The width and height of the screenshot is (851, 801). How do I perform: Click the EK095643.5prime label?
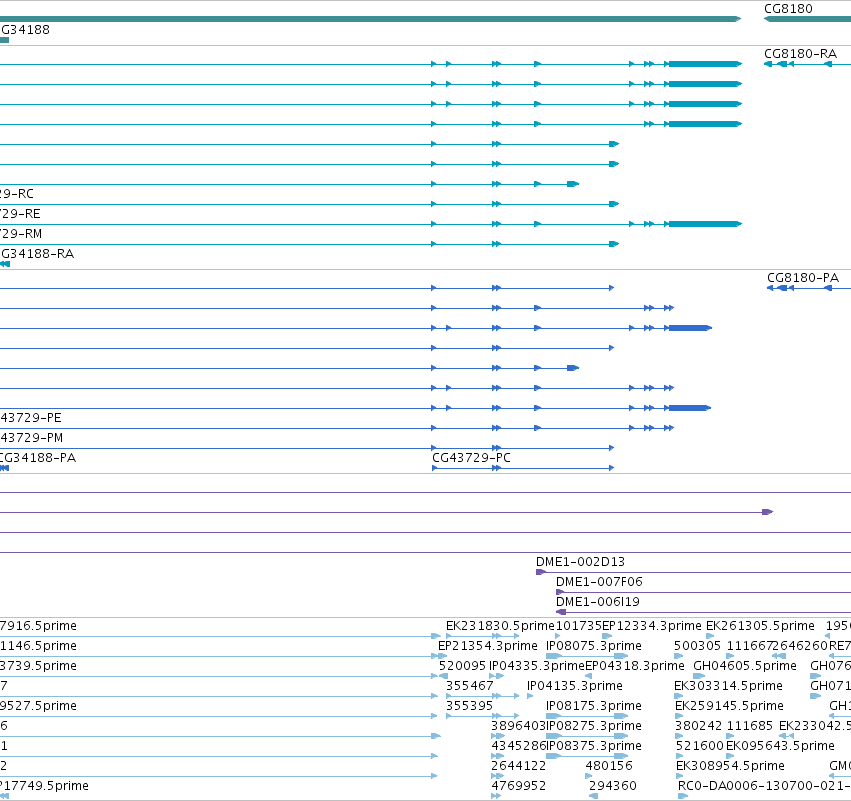pyautogui.click(x=780, y=746)
